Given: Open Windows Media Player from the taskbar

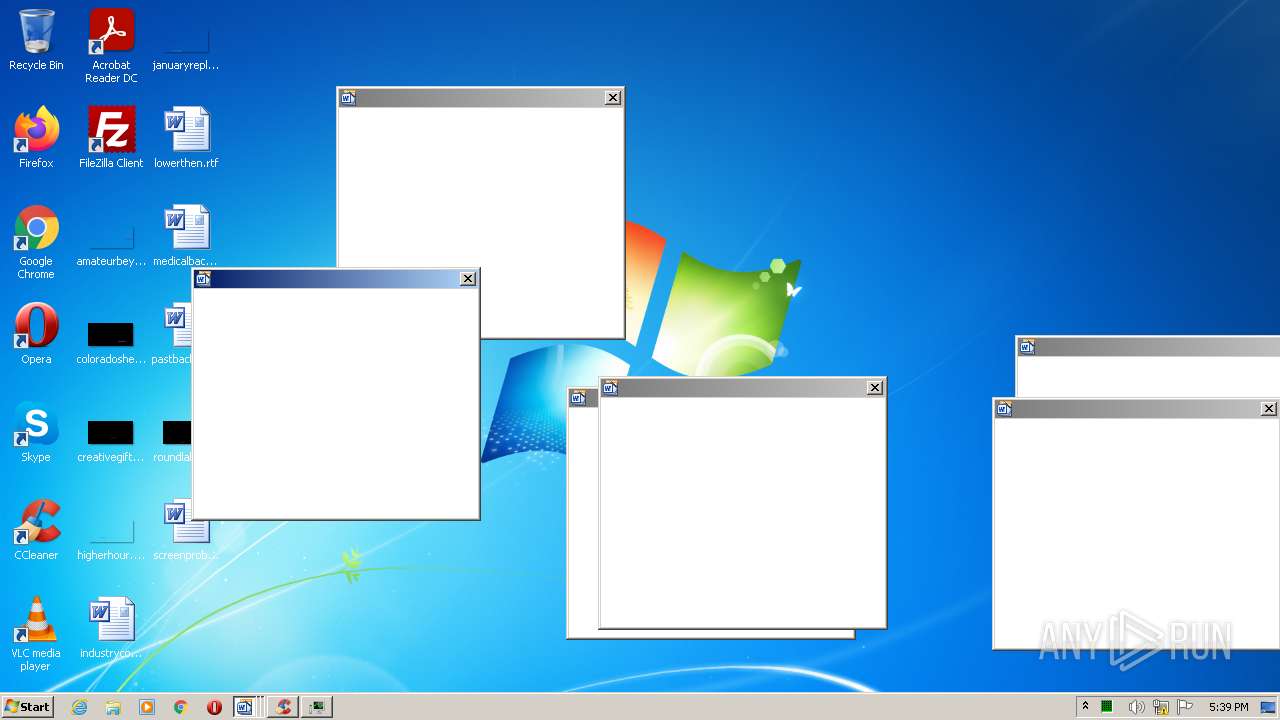Looking at the screenshot, I should [147, 707].
